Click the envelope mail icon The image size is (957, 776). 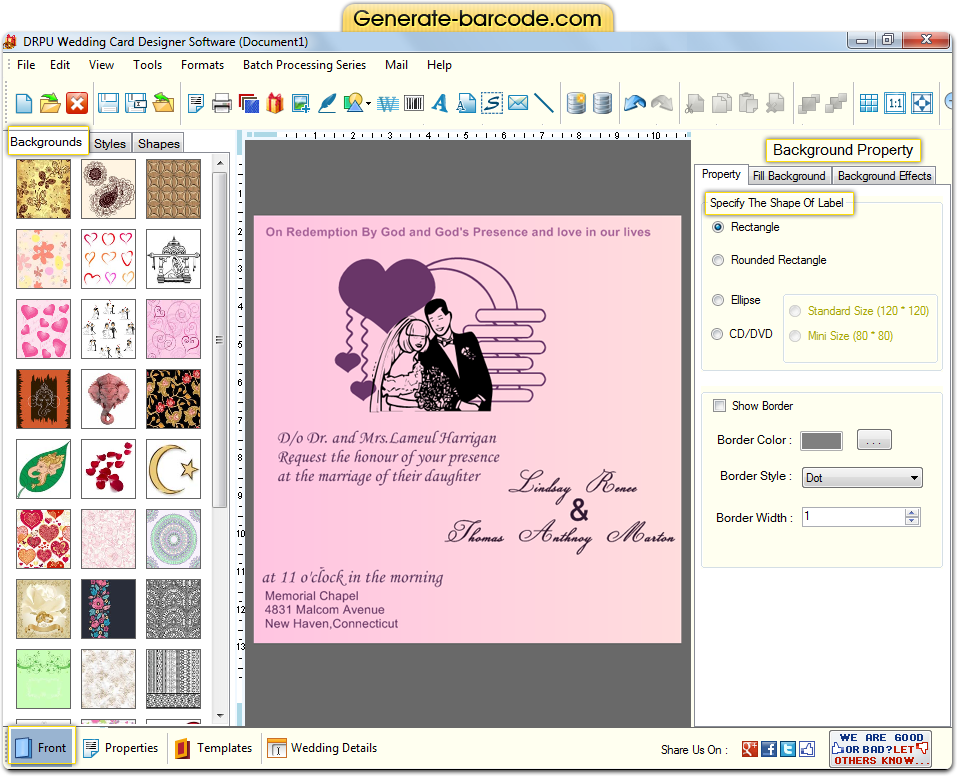(x=518, y=103)
